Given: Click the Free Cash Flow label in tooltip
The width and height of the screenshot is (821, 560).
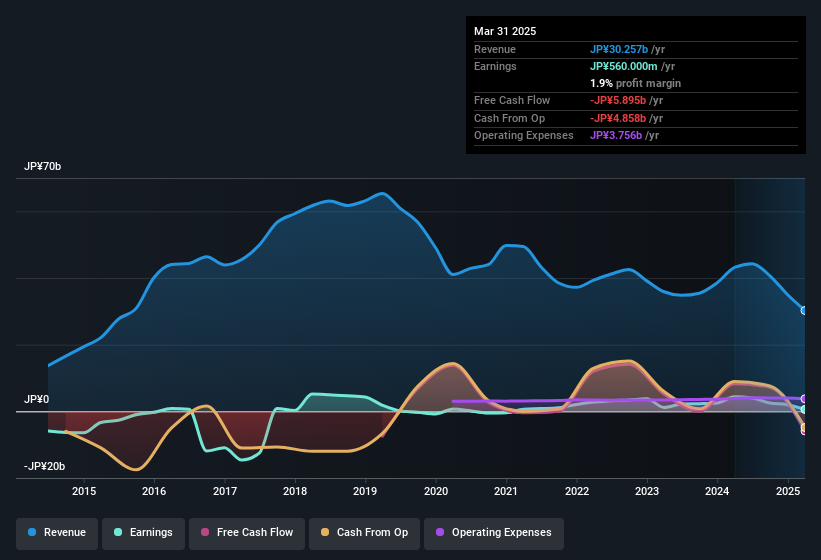Looking at the screenshot, I should [512, 100].
